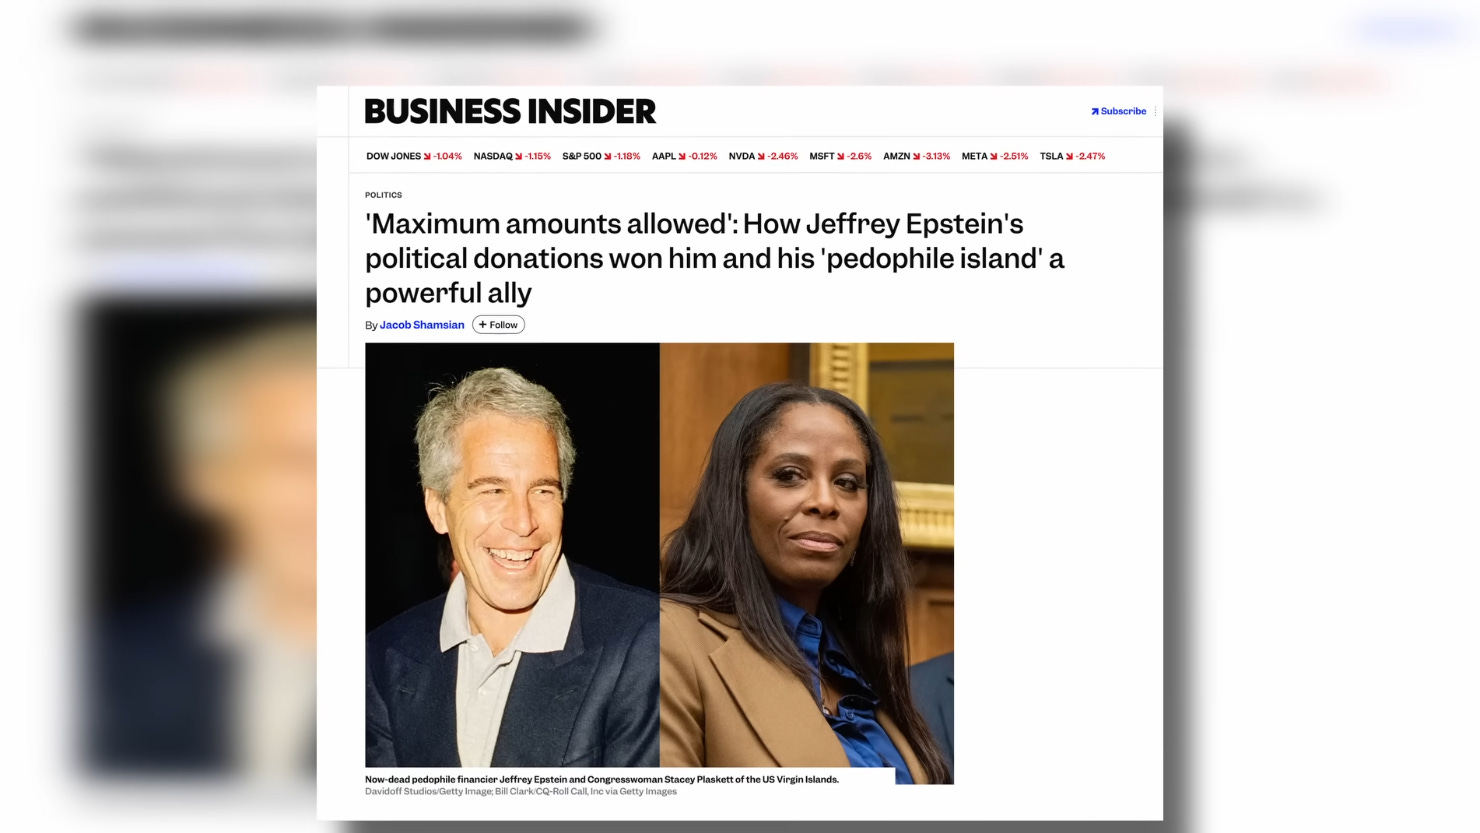Open the AAPL stock ticker
1480x833 pixels.
pyautogui.click(x=684, y=156)
